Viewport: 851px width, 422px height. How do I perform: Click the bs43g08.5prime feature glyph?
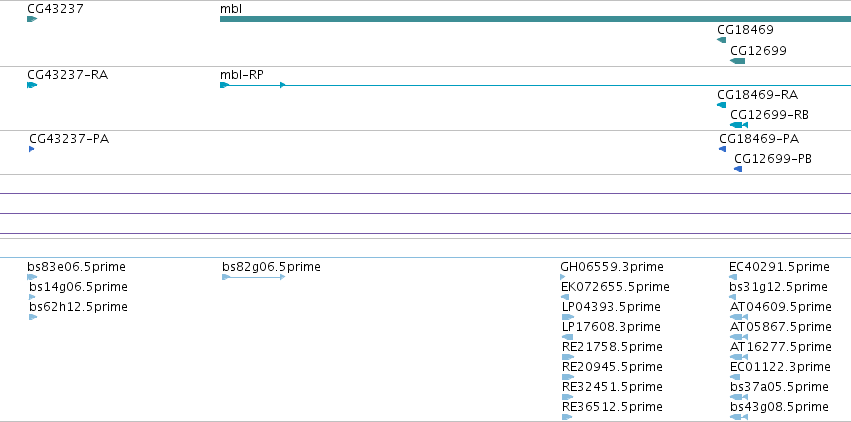pos(739,417)
